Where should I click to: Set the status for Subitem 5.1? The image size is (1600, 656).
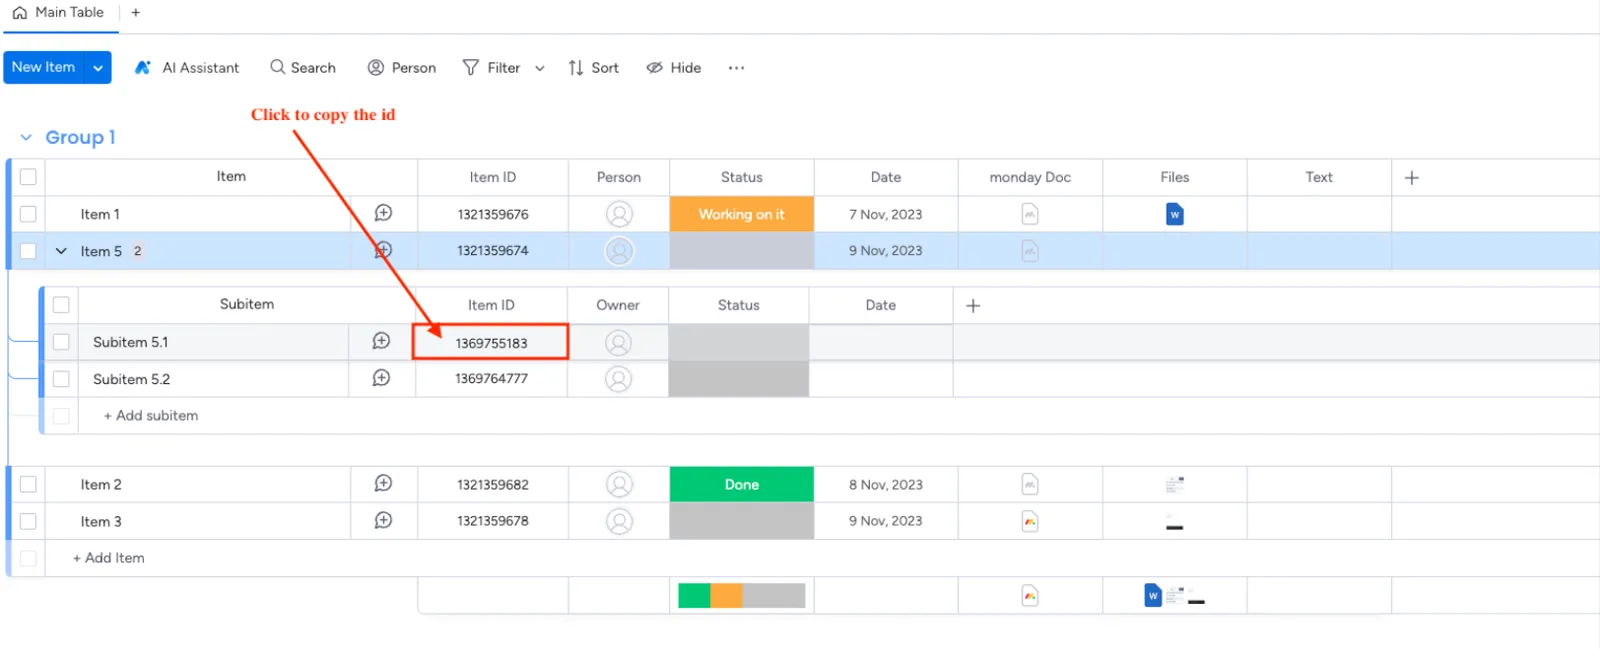pyautogui.click(x=739, y=342)
